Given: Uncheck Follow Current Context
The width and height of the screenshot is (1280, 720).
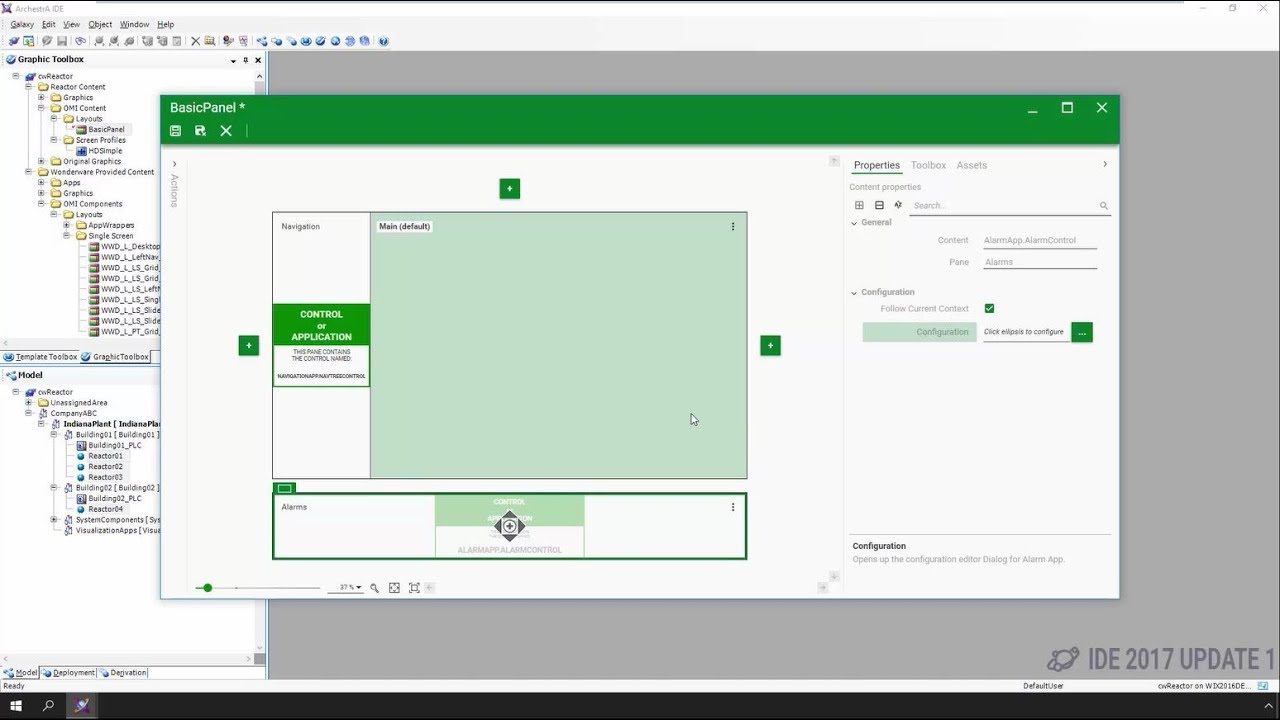Looking at the screenshot, I should 989,309.
